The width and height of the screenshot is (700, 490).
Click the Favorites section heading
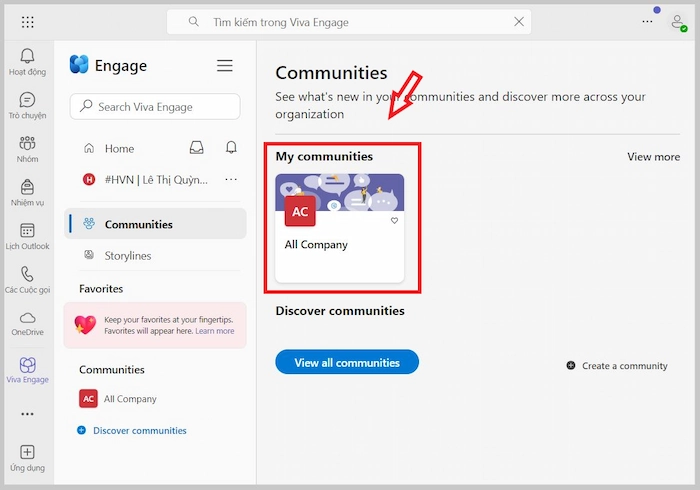point(101,289)
